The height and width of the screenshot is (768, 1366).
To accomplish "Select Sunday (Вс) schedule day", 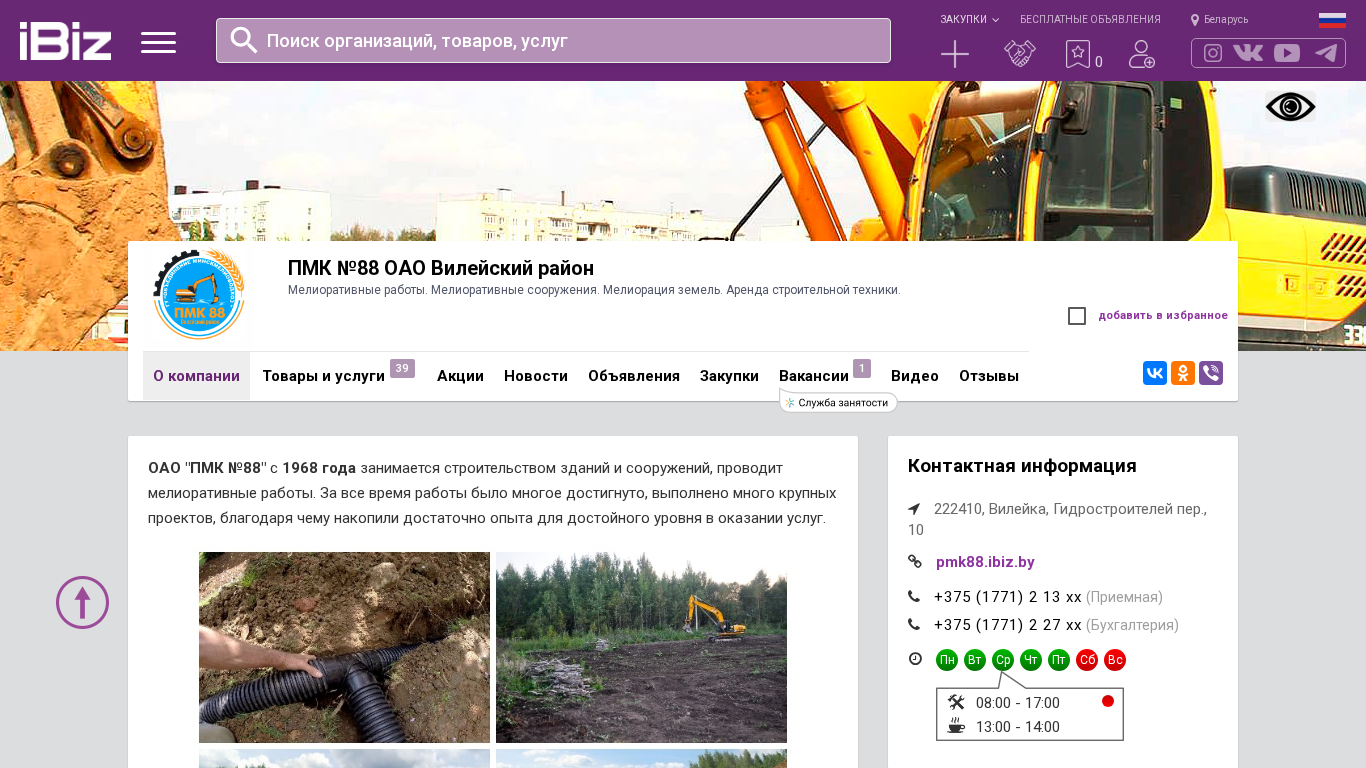I will (1115, 660).
